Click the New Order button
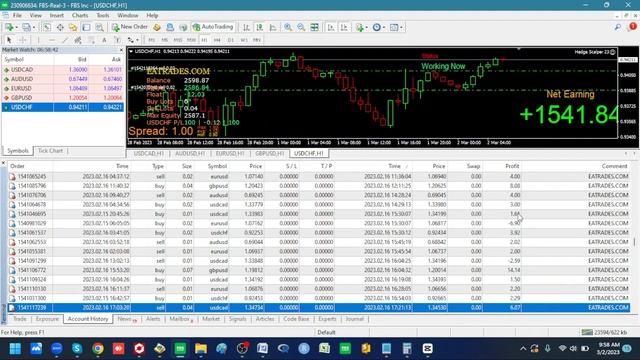The width and height of the screenshot is (640, 360). click(x=130, y=27)
